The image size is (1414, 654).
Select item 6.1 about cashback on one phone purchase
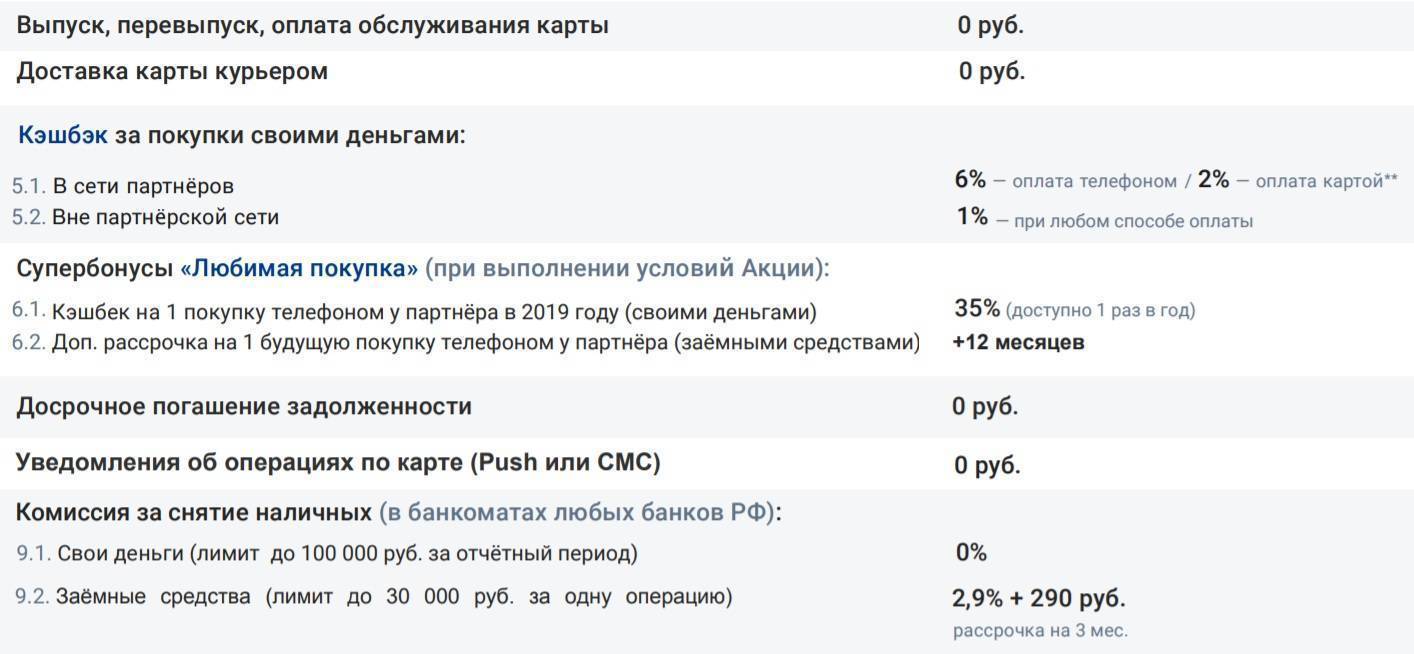point(433,312)
